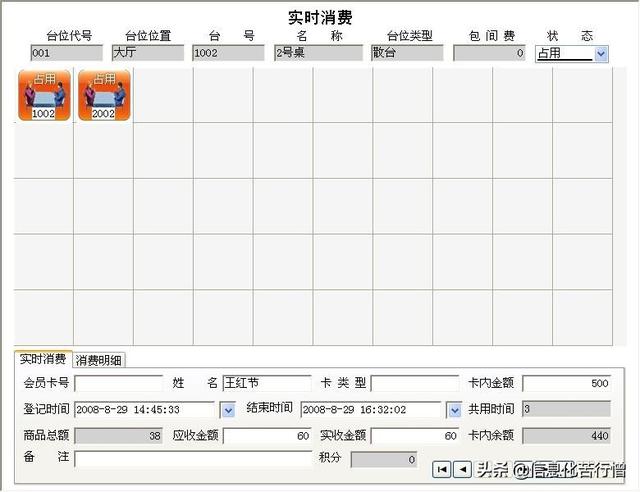Focus the 会员卡号 input field
The height and width of the screenshot is (492, 640).
[119, 383]
